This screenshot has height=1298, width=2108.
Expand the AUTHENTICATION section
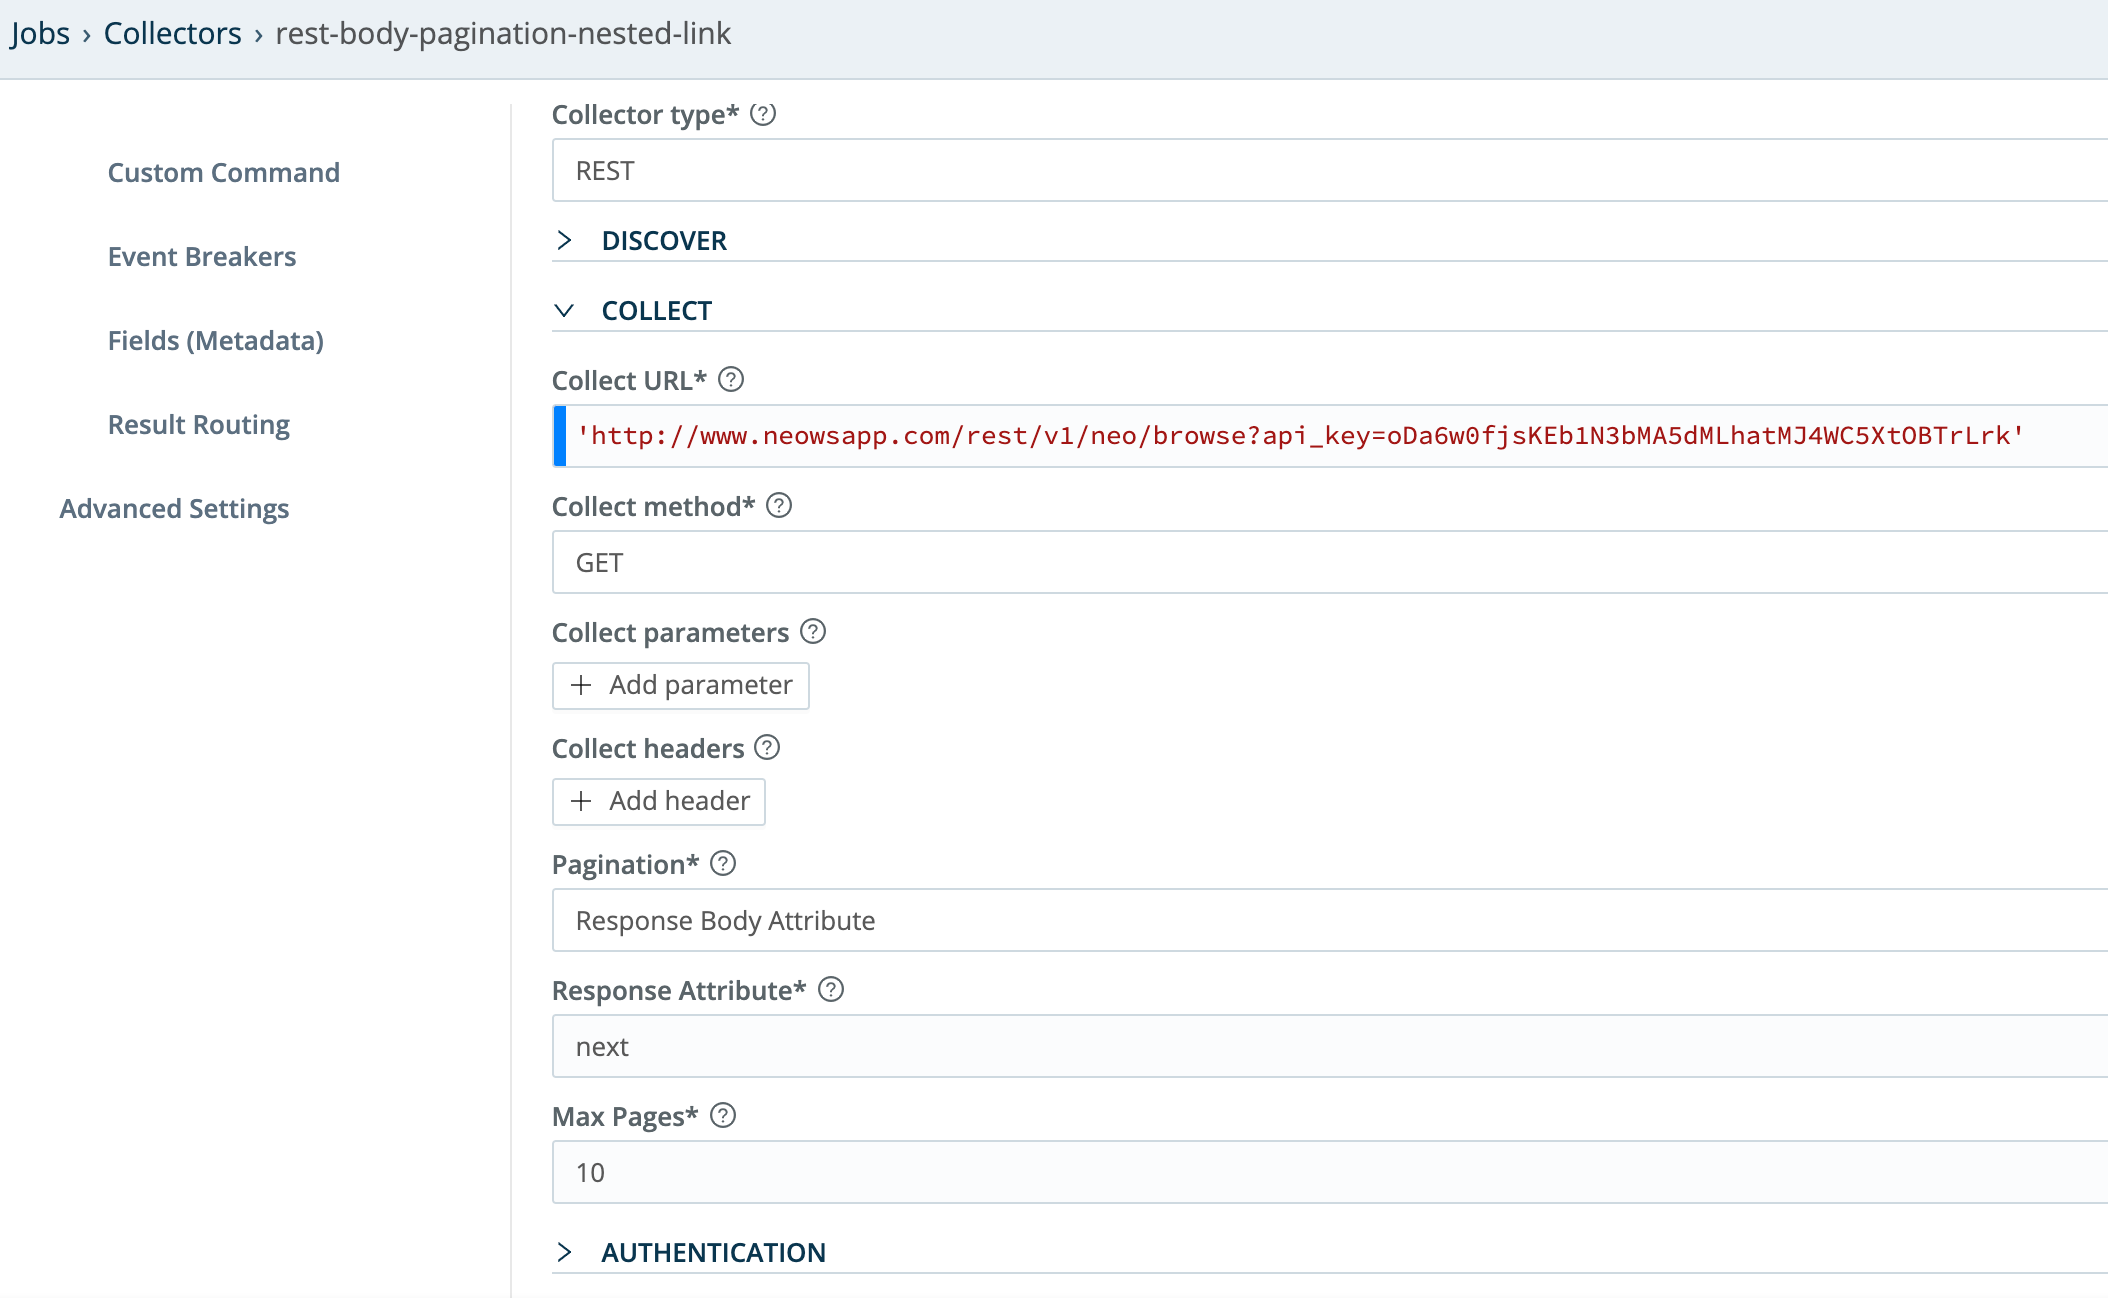tap(567, 1251)
